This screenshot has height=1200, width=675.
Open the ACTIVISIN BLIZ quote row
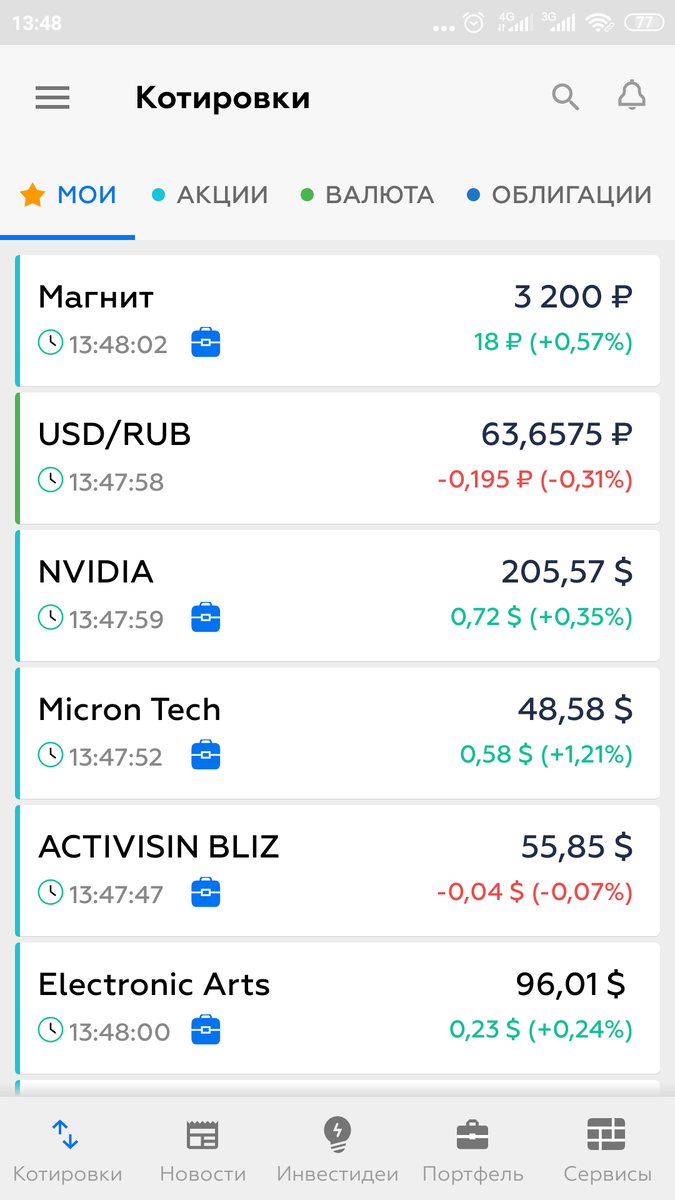[x=337, y=870]
